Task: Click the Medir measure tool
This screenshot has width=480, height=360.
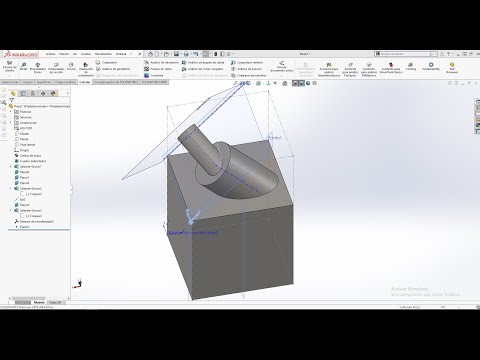Action: (x=23, y=66)
